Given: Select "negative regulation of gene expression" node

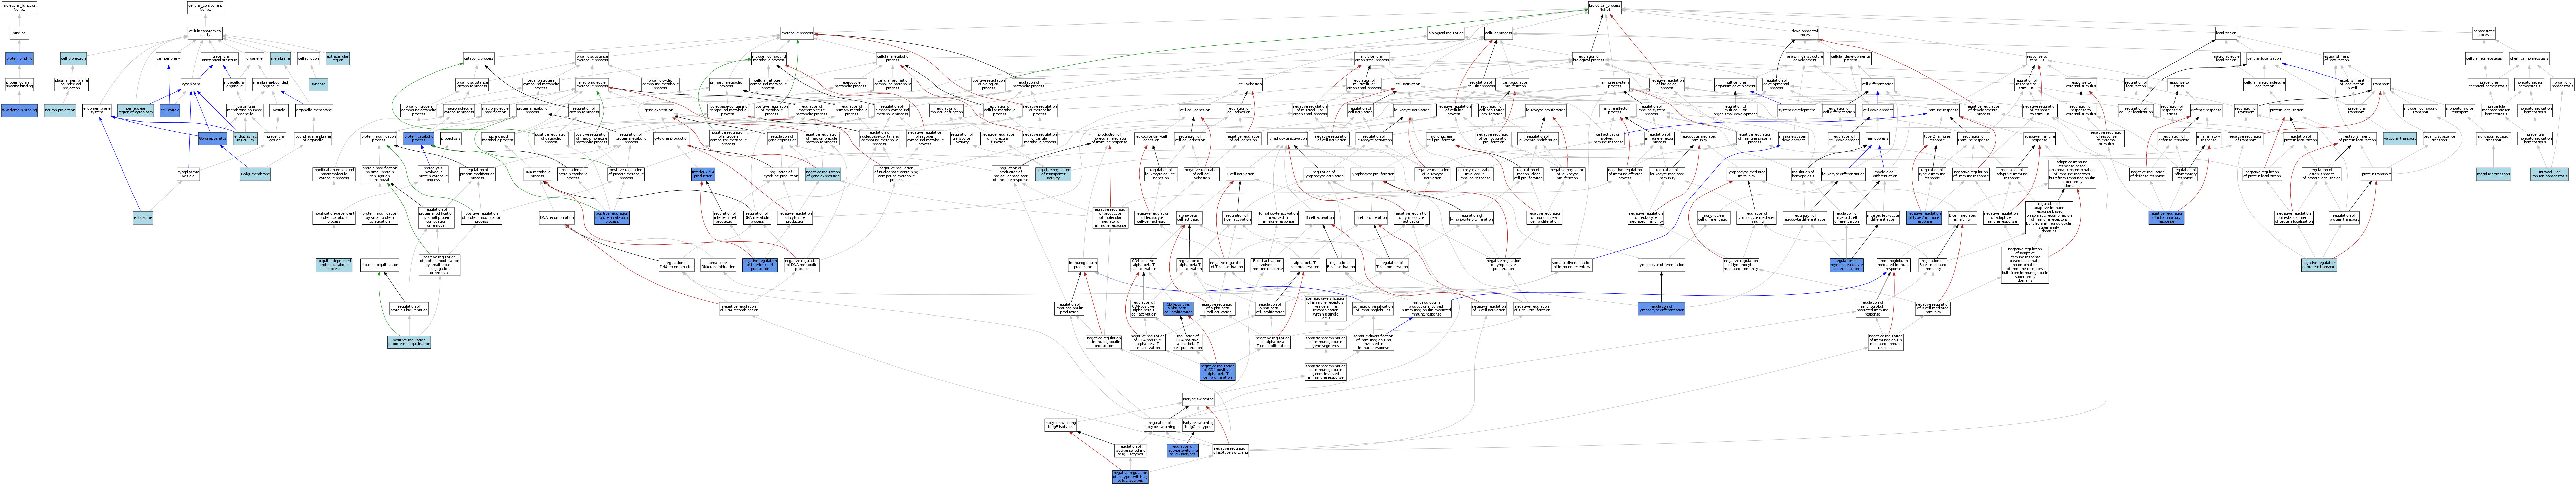Looking at the screenshot, I should click(823, 174).
